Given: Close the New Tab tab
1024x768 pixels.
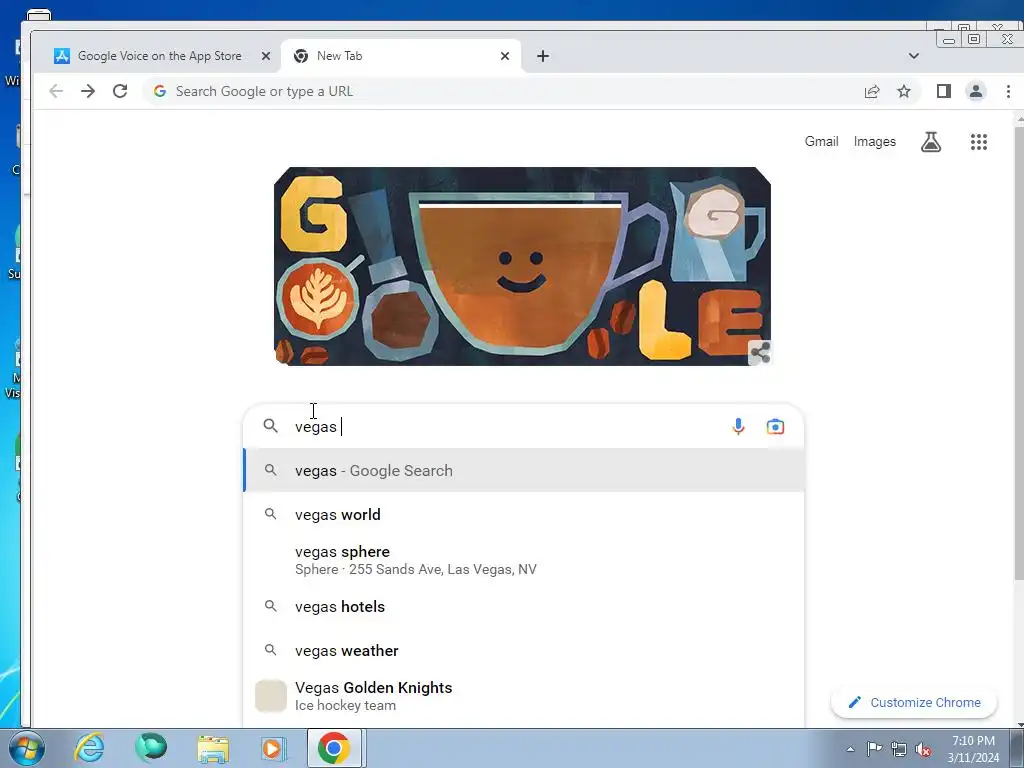Looking at the screenshot, I should click(505, 56).
